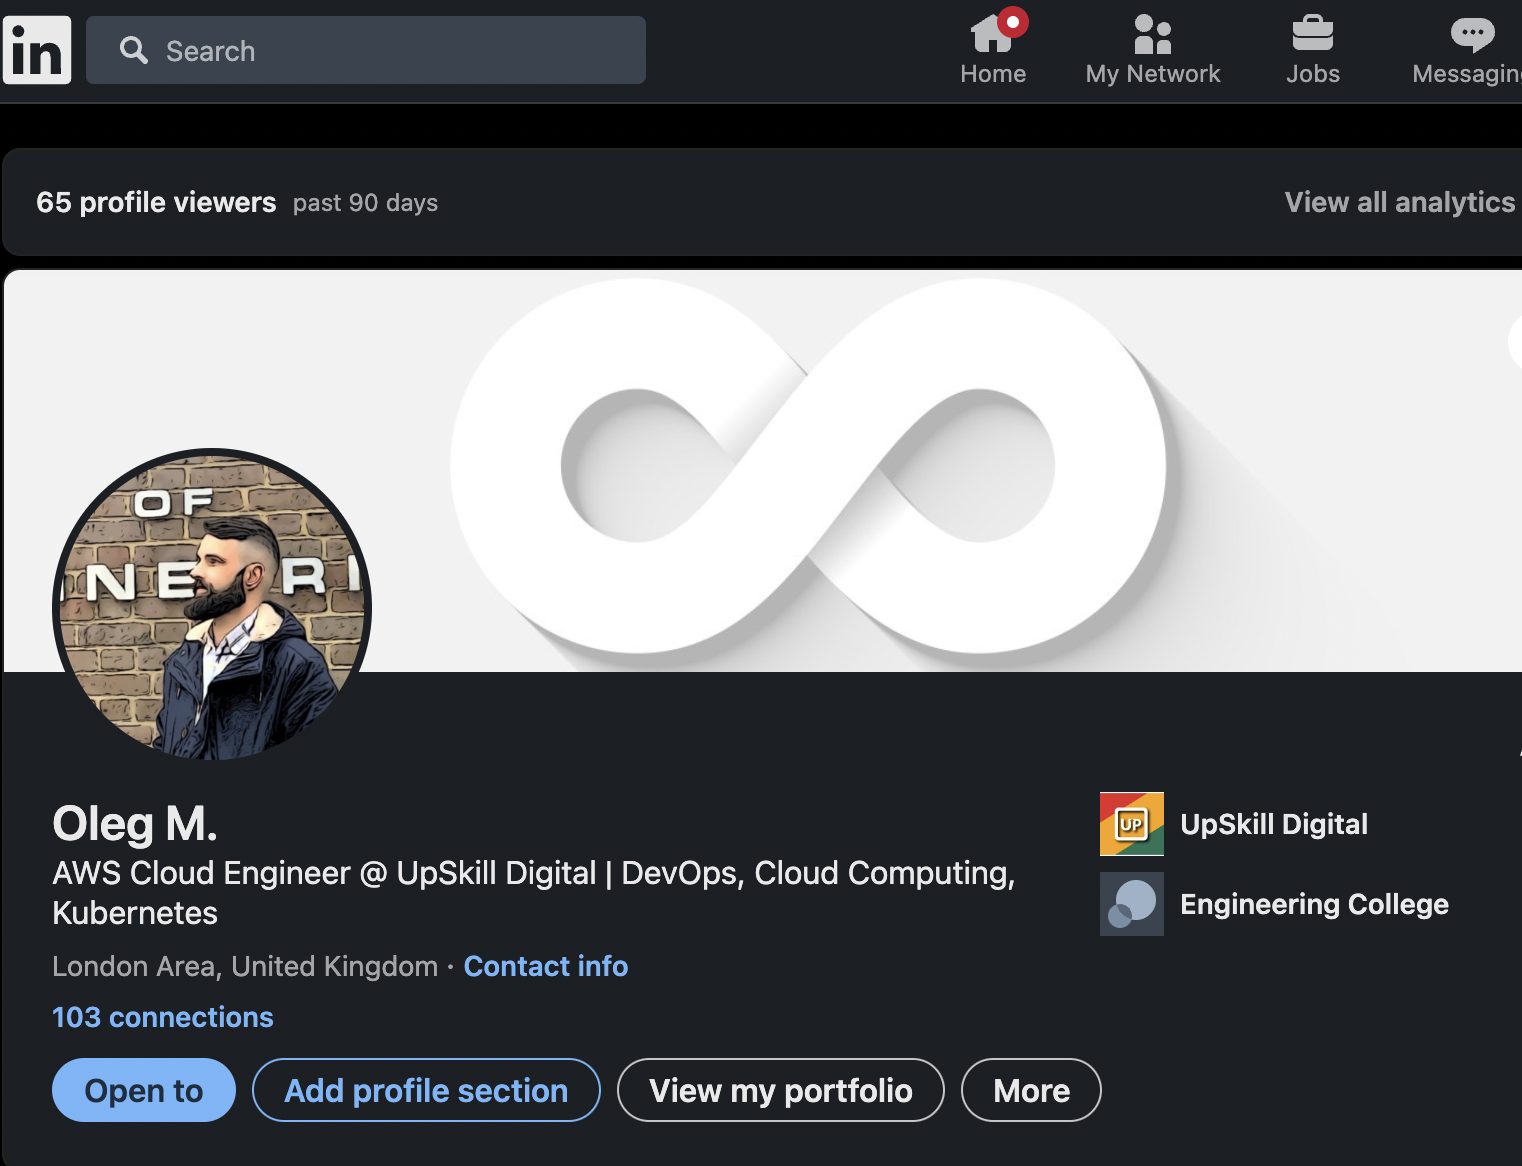Click the magnifying glass search icon
This screenshot has height=1166, width=1522.
(133, 50)
